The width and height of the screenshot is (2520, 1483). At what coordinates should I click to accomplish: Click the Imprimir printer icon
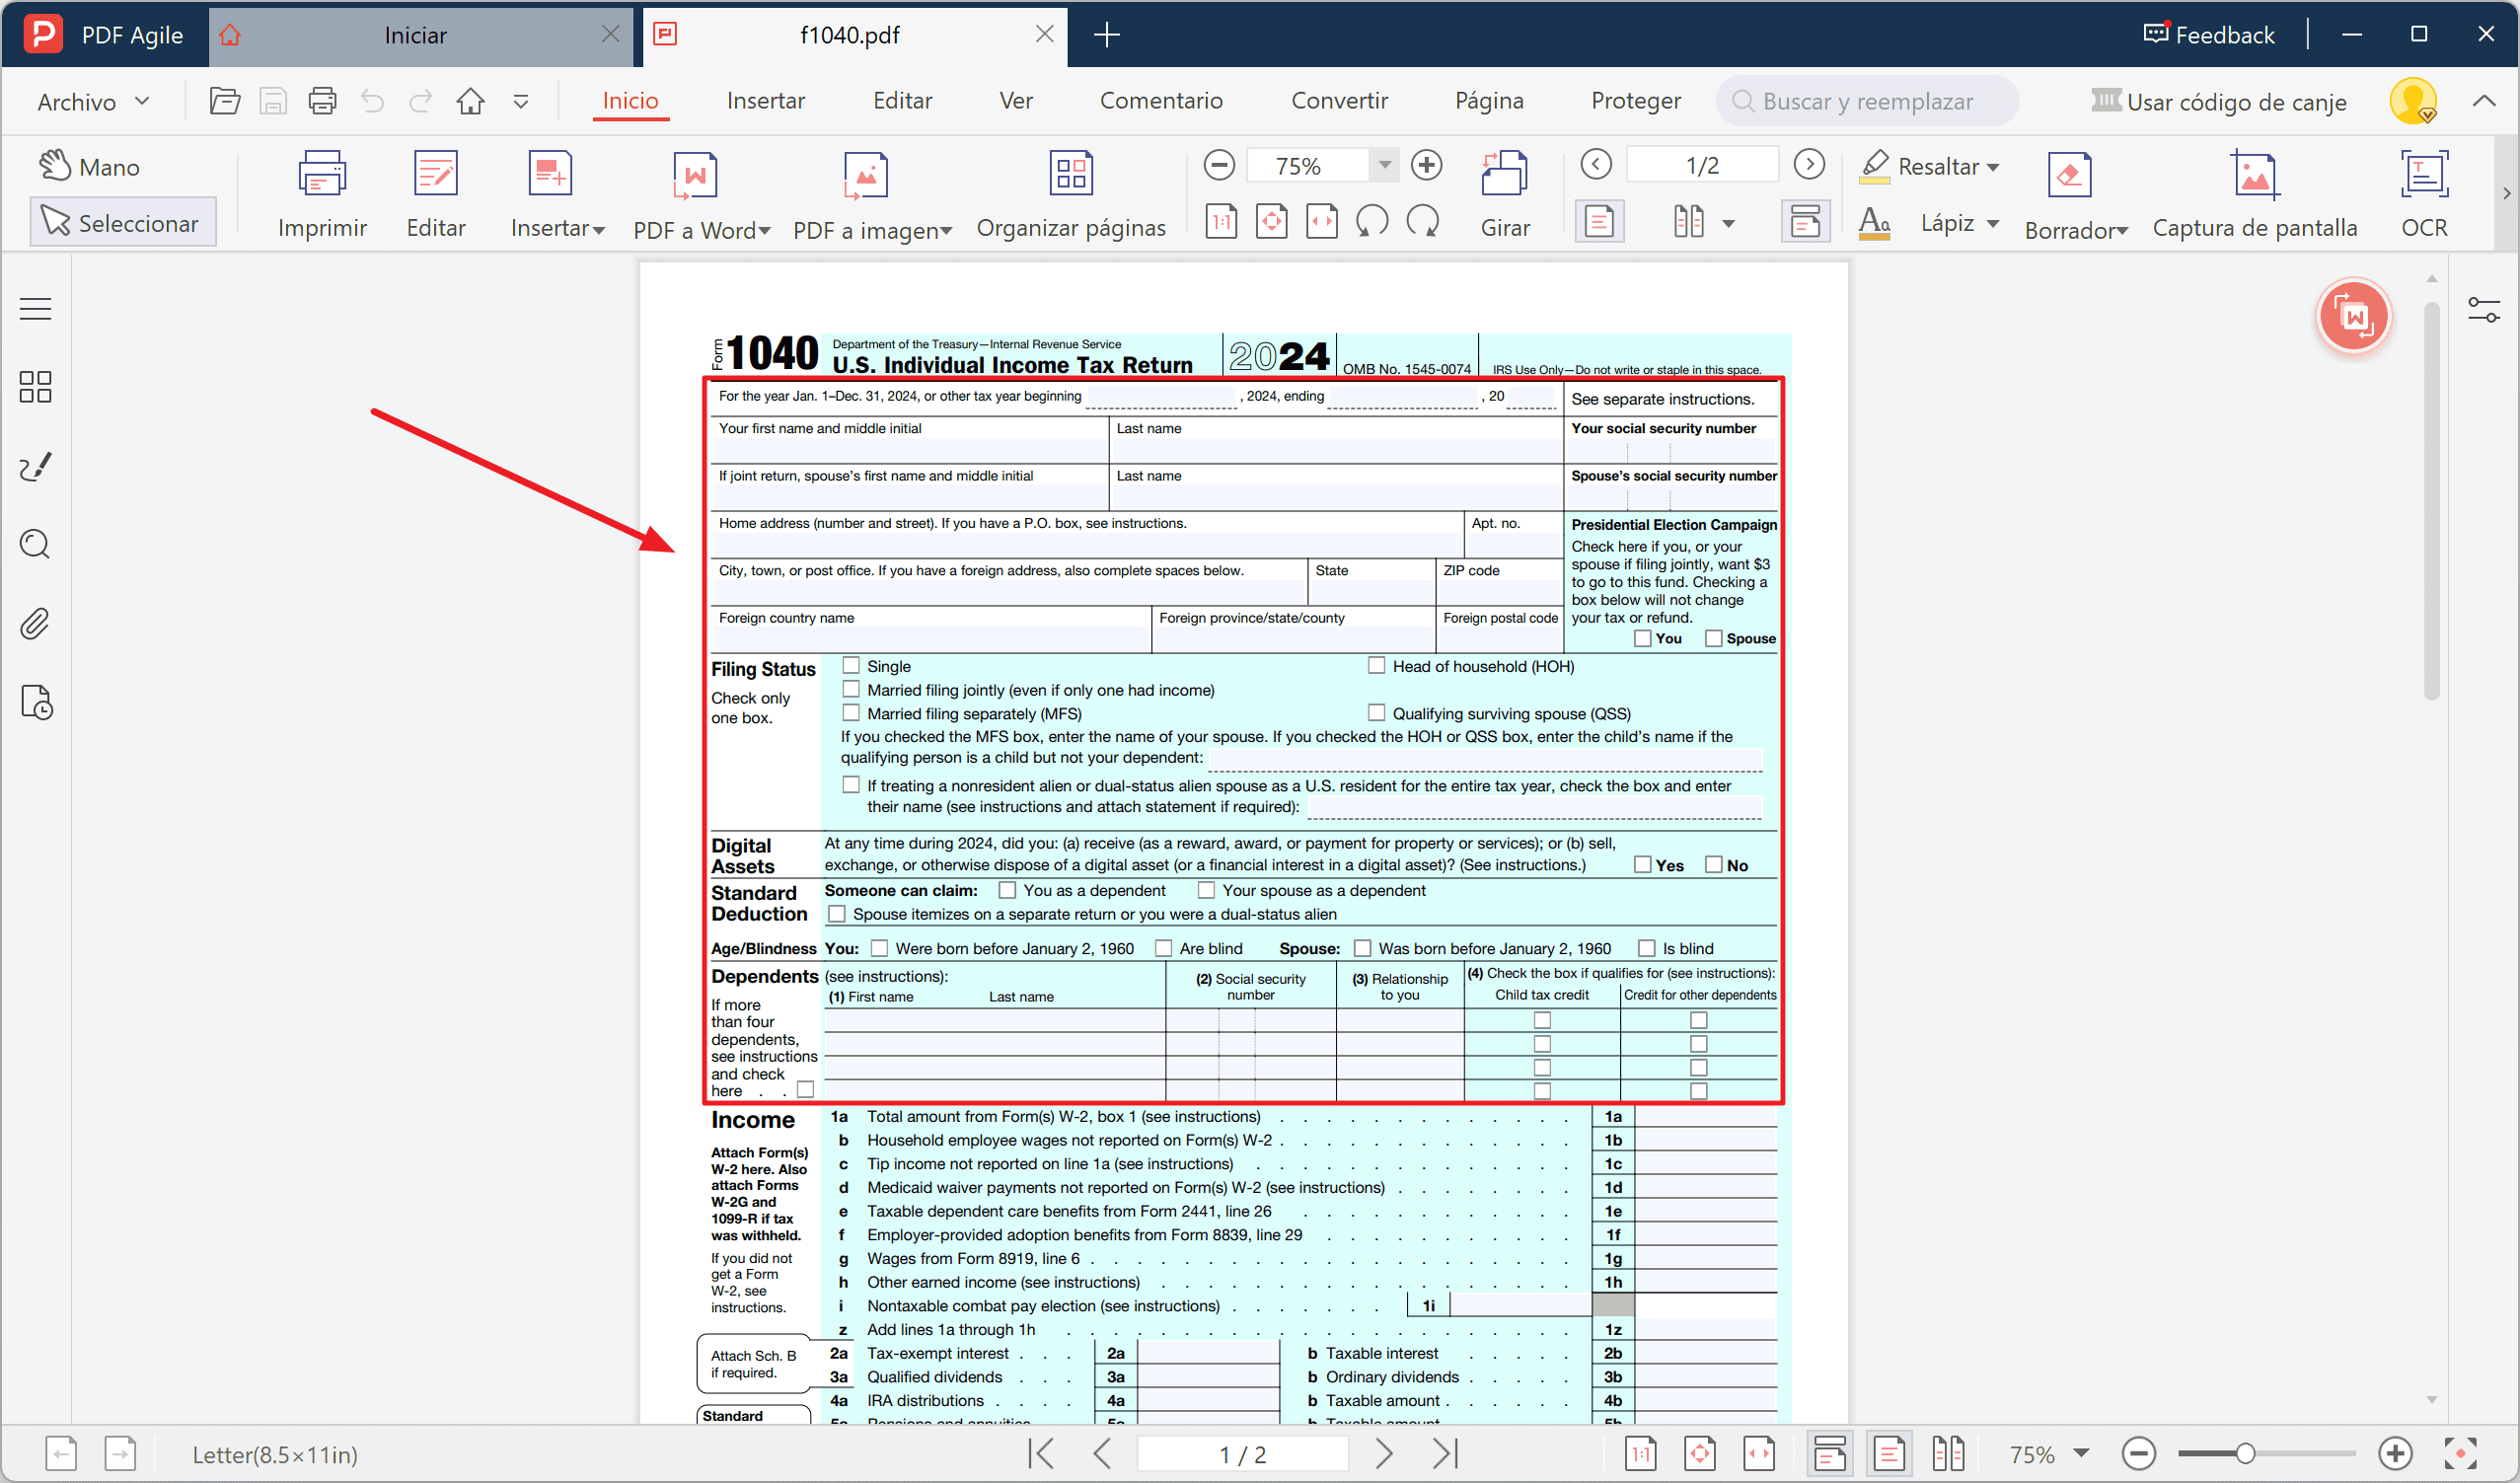coord(322,174)
